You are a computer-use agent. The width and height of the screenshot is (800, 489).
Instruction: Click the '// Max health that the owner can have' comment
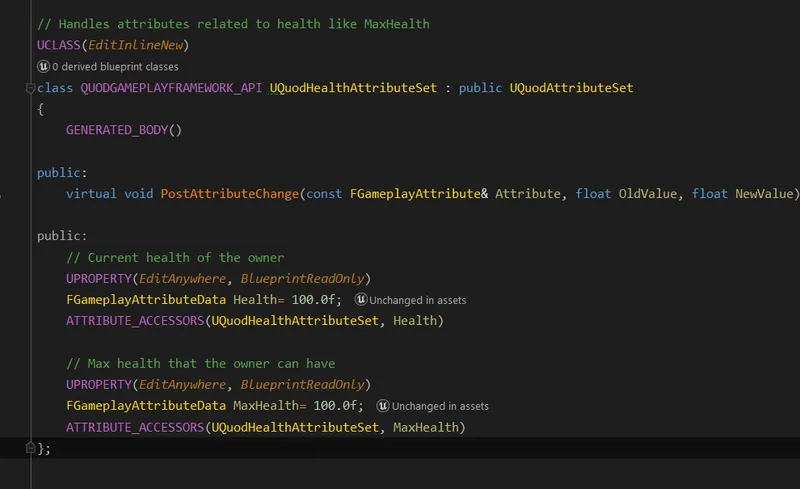[201, 363]
